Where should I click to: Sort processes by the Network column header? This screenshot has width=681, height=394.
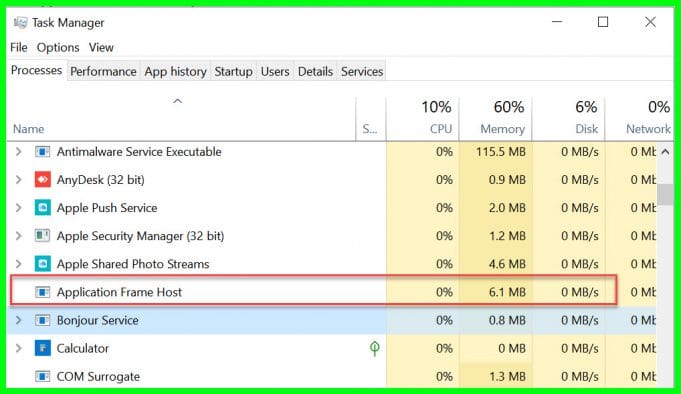point(639,118)
